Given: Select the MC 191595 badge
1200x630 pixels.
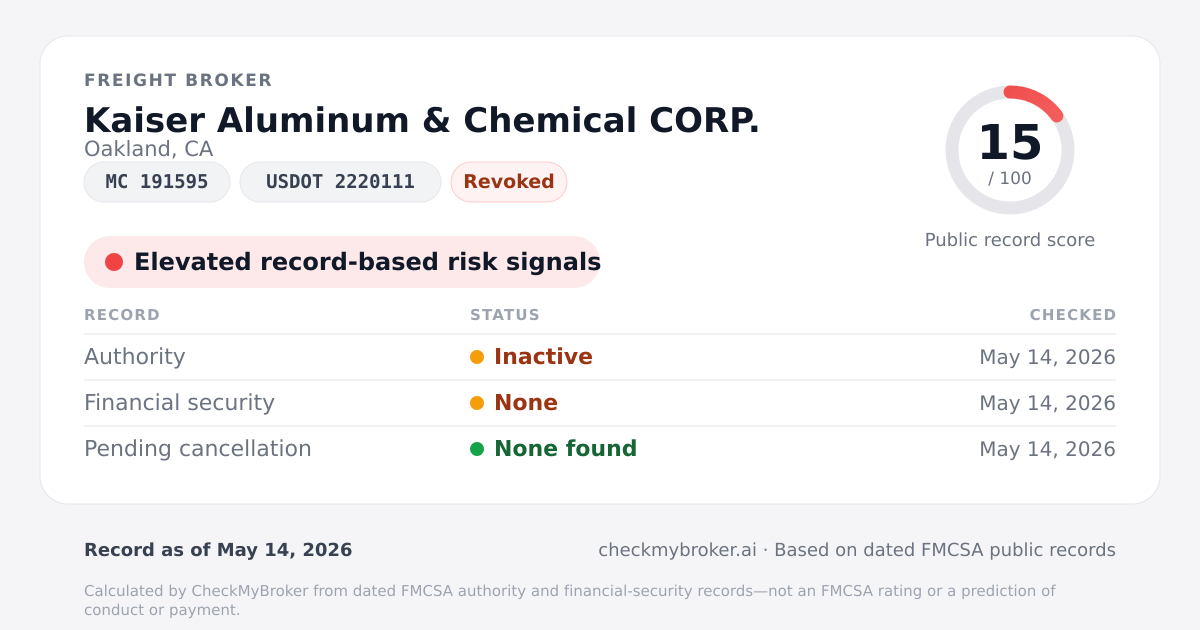Looking at the screenshot, I should tap(157, 182).
